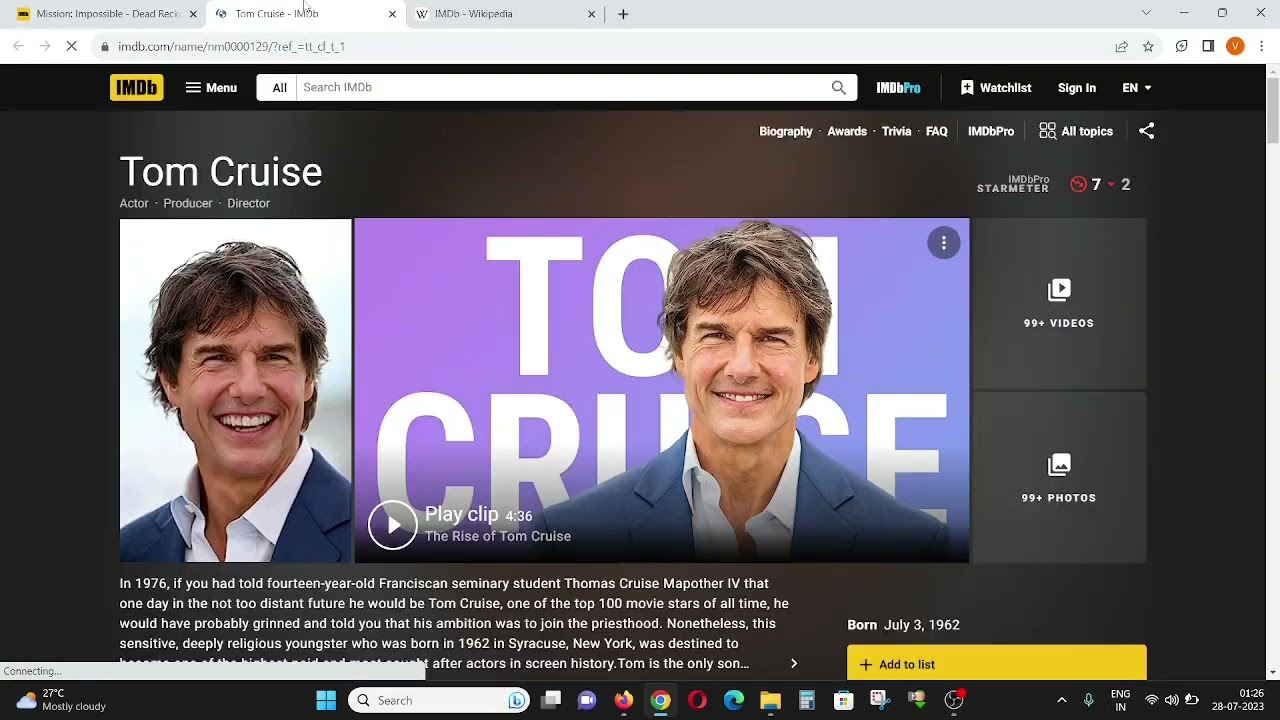This screenshot has width=1280, height=720.
Task: Go back to the previous page
Action: point(18,46)
